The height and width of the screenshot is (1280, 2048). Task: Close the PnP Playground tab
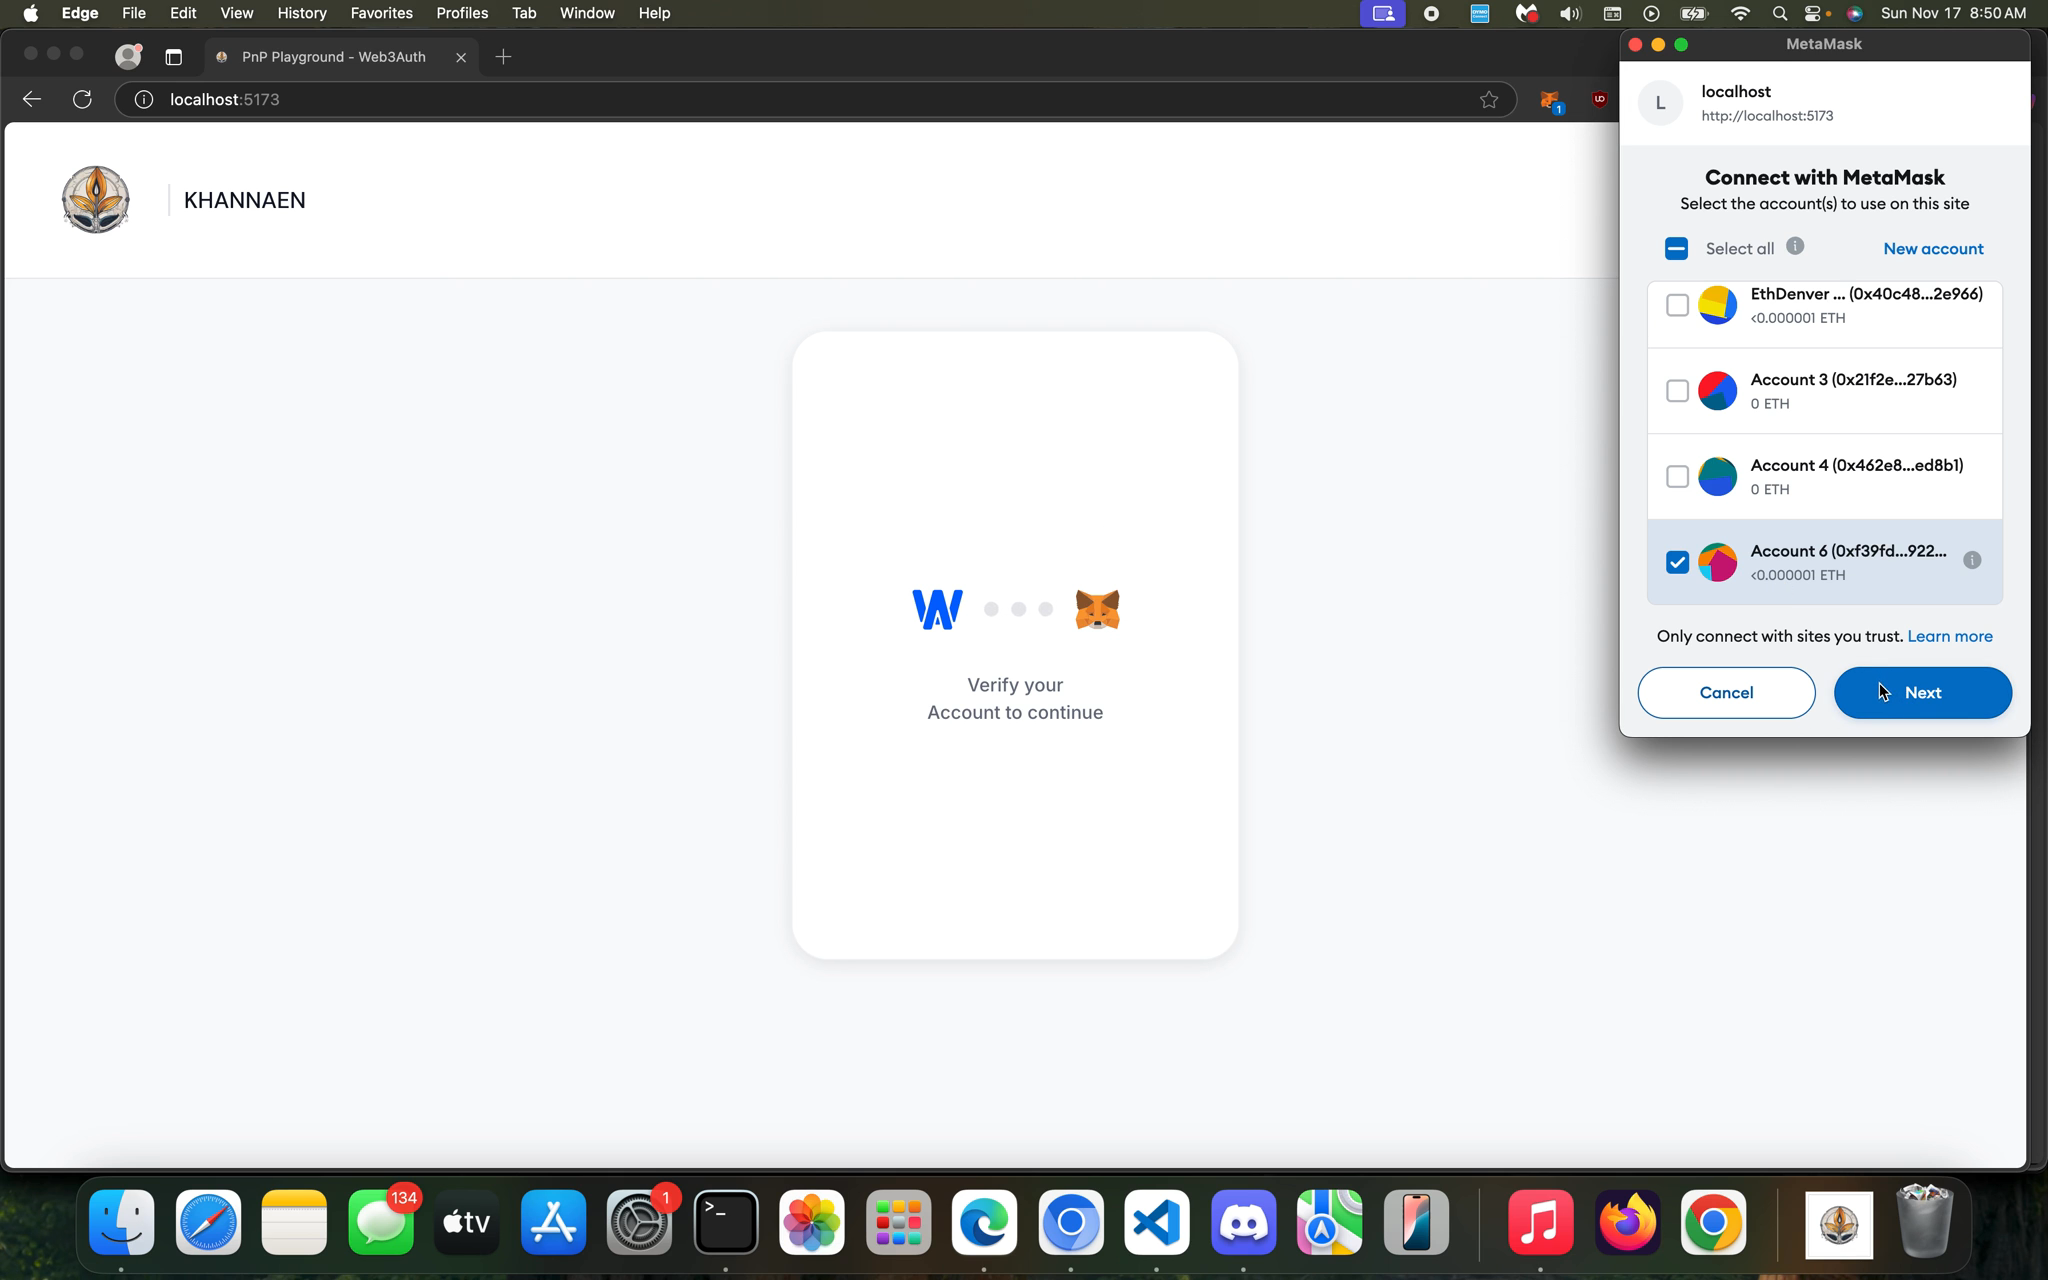pos(461,57)
